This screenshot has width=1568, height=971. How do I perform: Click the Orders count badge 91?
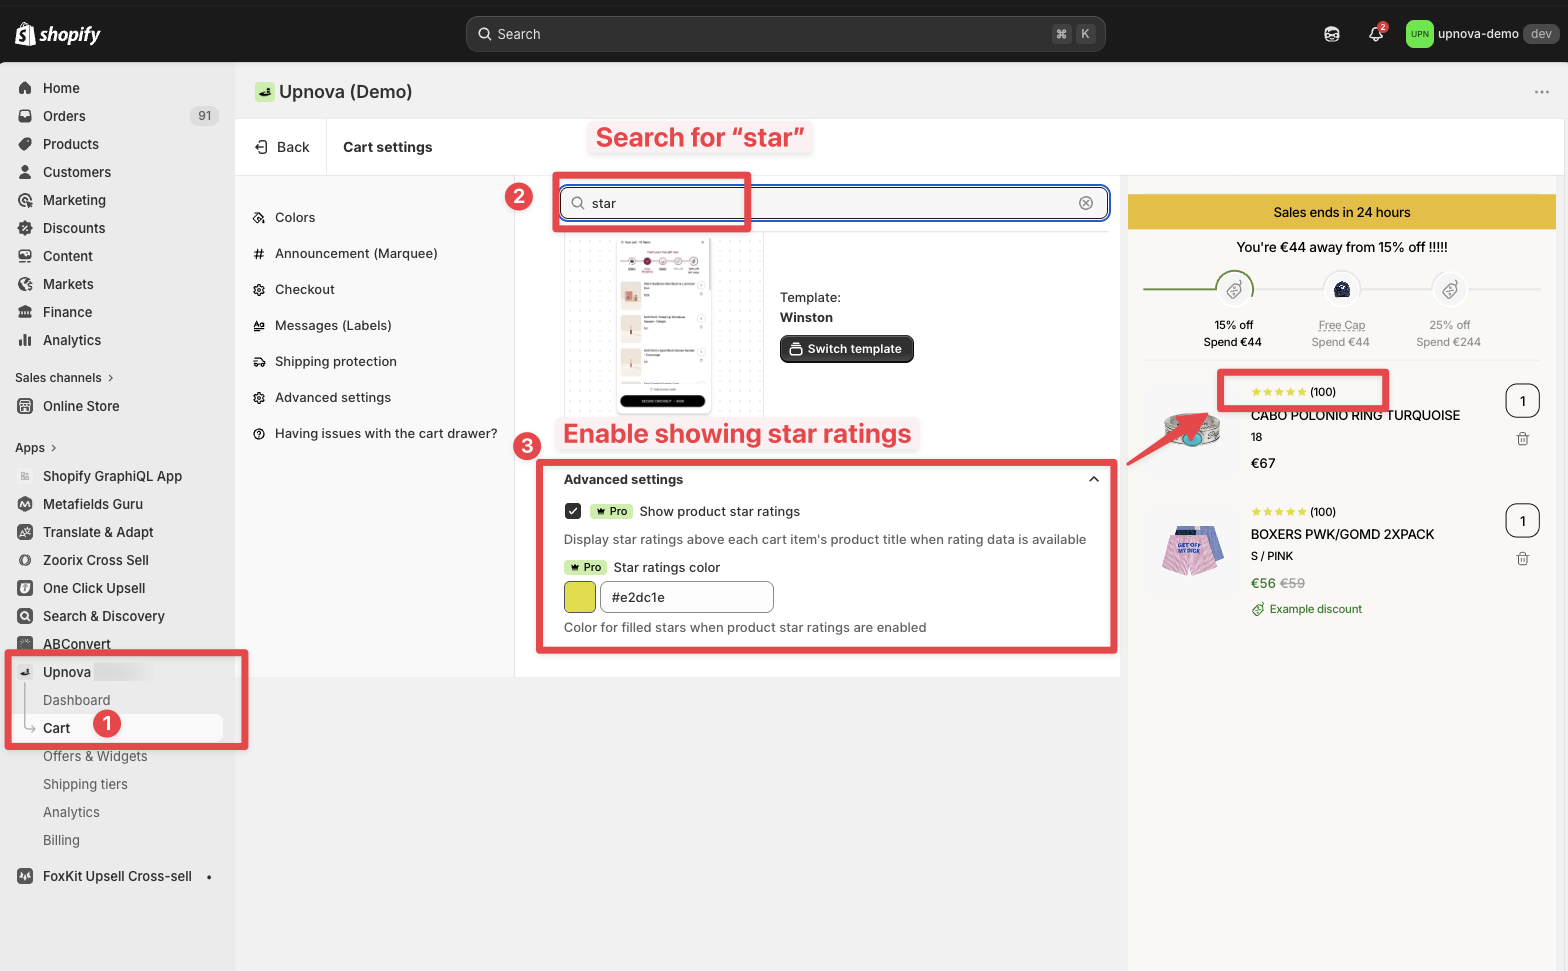coord(204,116)
